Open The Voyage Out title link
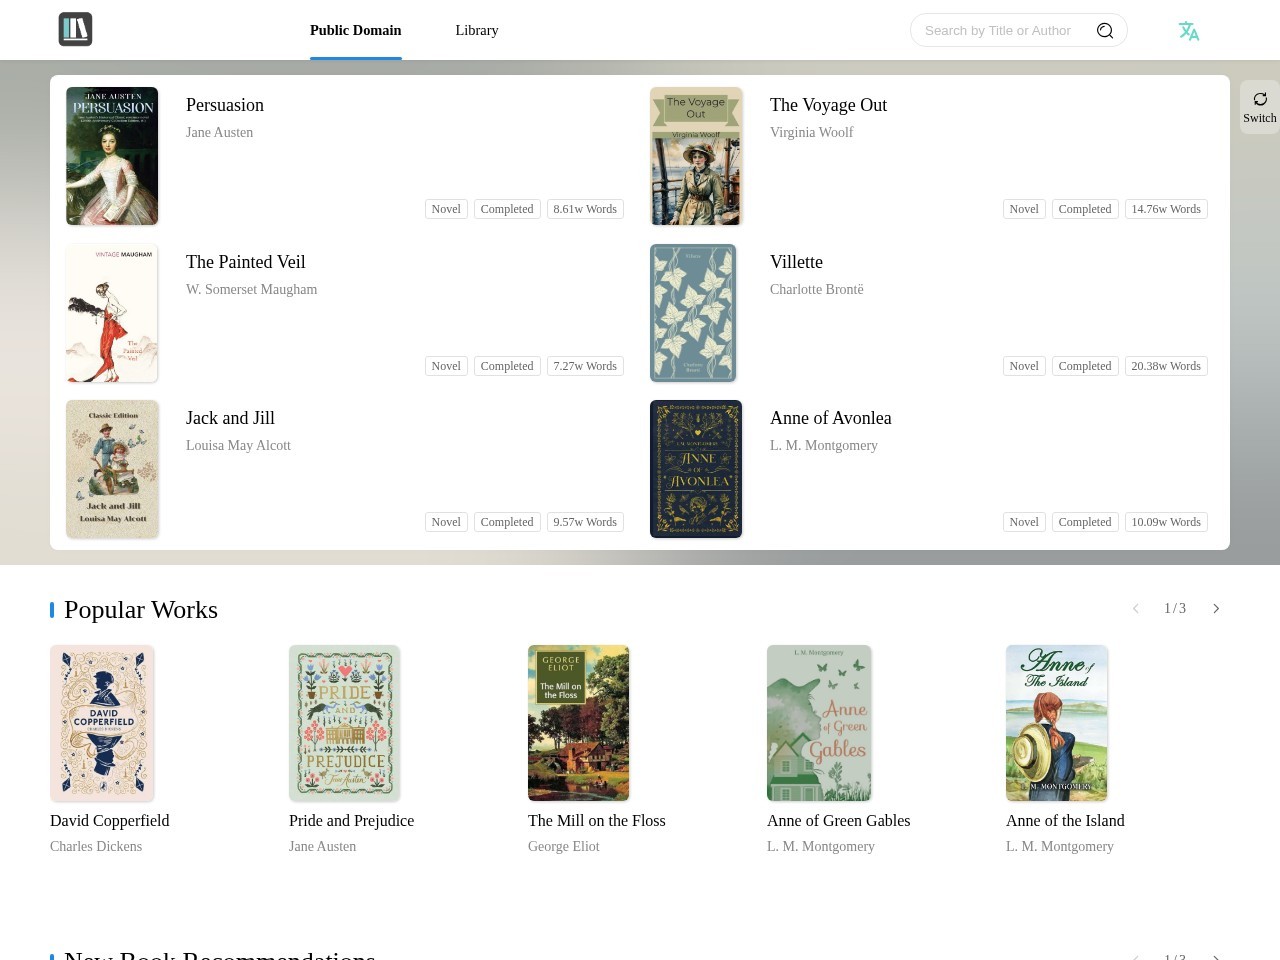The height and width of the screenshot is (960, 1280). click(x=828, y=105)
